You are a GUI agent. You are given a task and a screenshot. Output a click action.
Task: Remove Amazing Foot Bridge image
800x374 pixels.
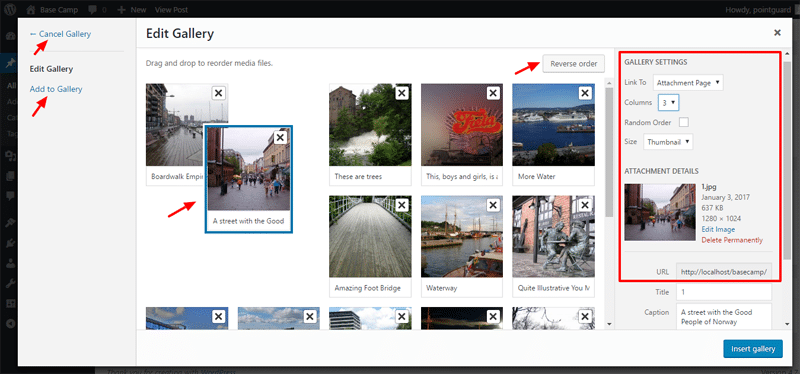point(402,205)
